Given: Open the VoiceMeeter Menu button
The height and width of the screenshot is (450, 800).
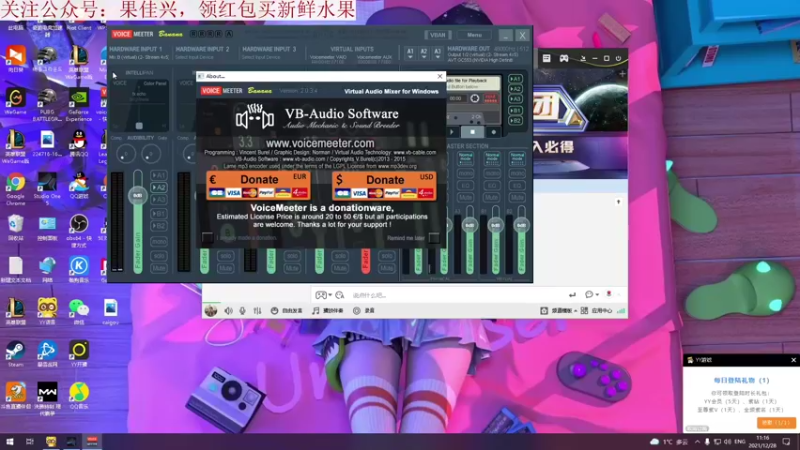Looking at the screenshot, I should coord(474,35).
